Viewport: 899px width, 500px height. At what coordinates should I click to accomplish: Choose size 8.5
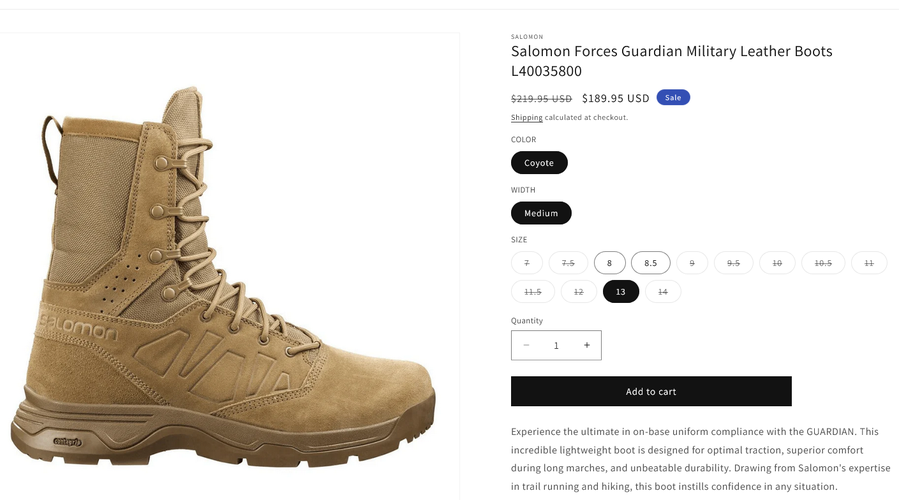click(651, 263)
